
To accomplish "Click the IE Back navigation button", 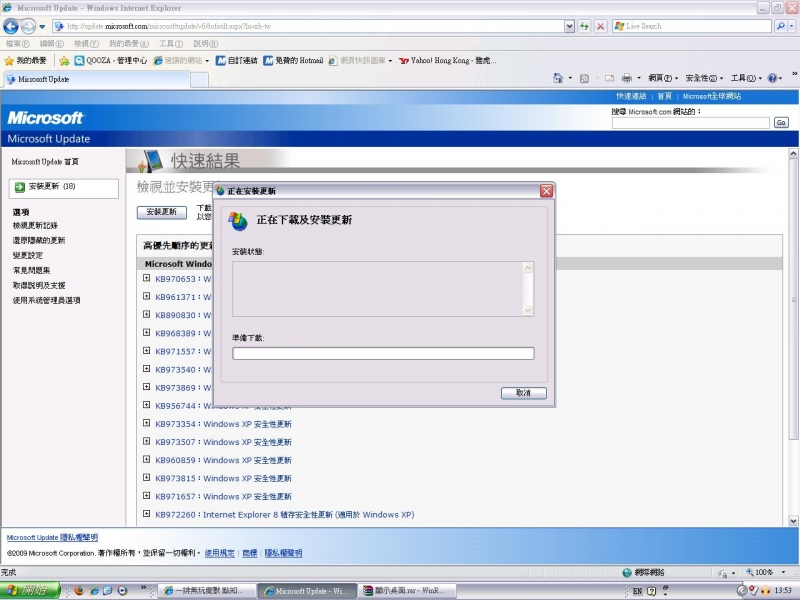I will pyautogui.click(x=11, y=26).
